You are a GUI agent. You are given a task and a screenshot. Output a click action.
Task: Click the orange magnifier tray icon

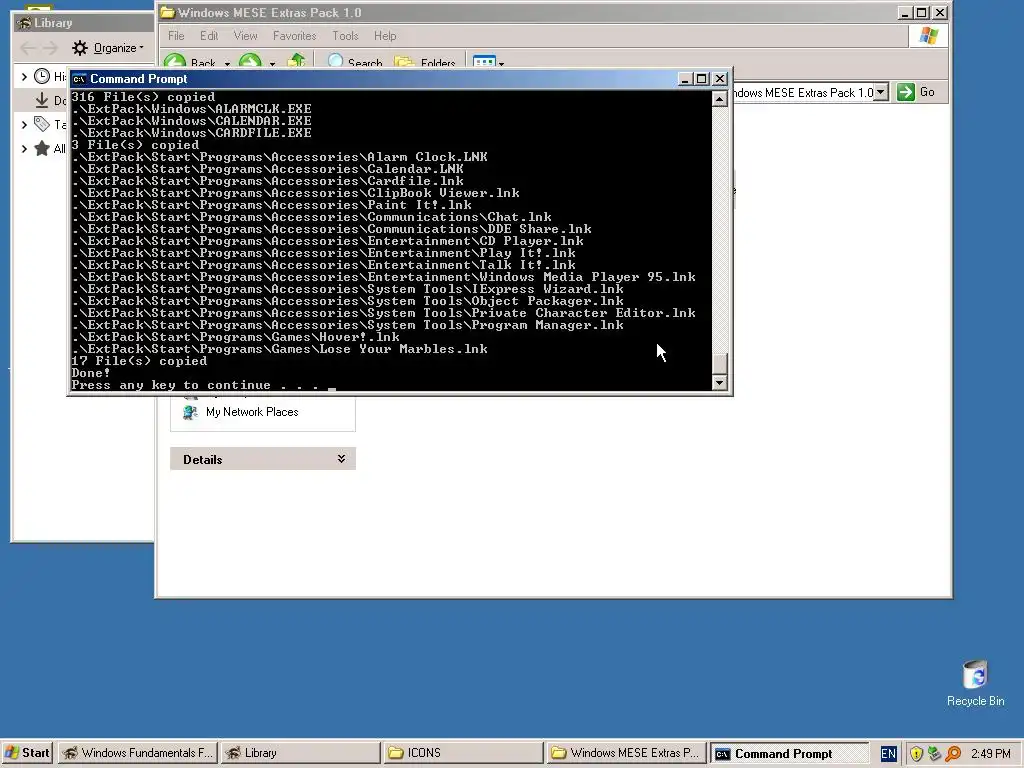click(953, 754)
